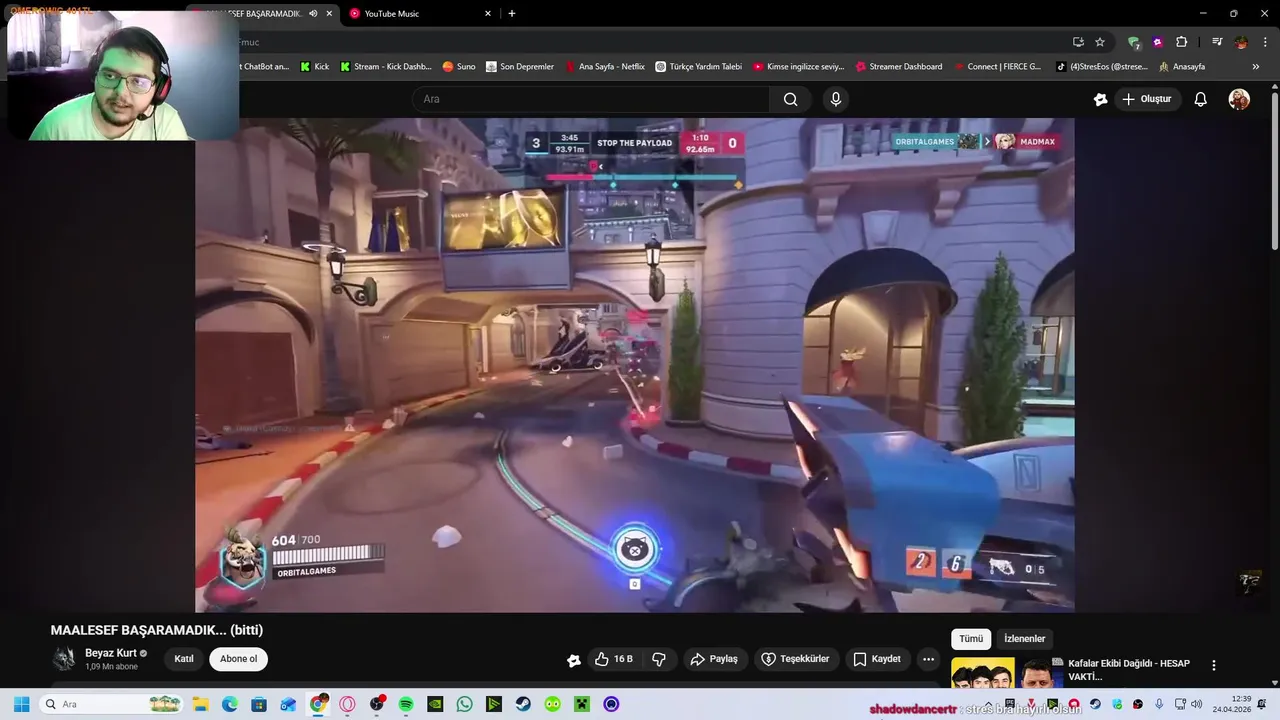Screen dimensions: 1280x720
Task: Open options menu for Kafalar Ekibi video
Action: pos(1214,665)
